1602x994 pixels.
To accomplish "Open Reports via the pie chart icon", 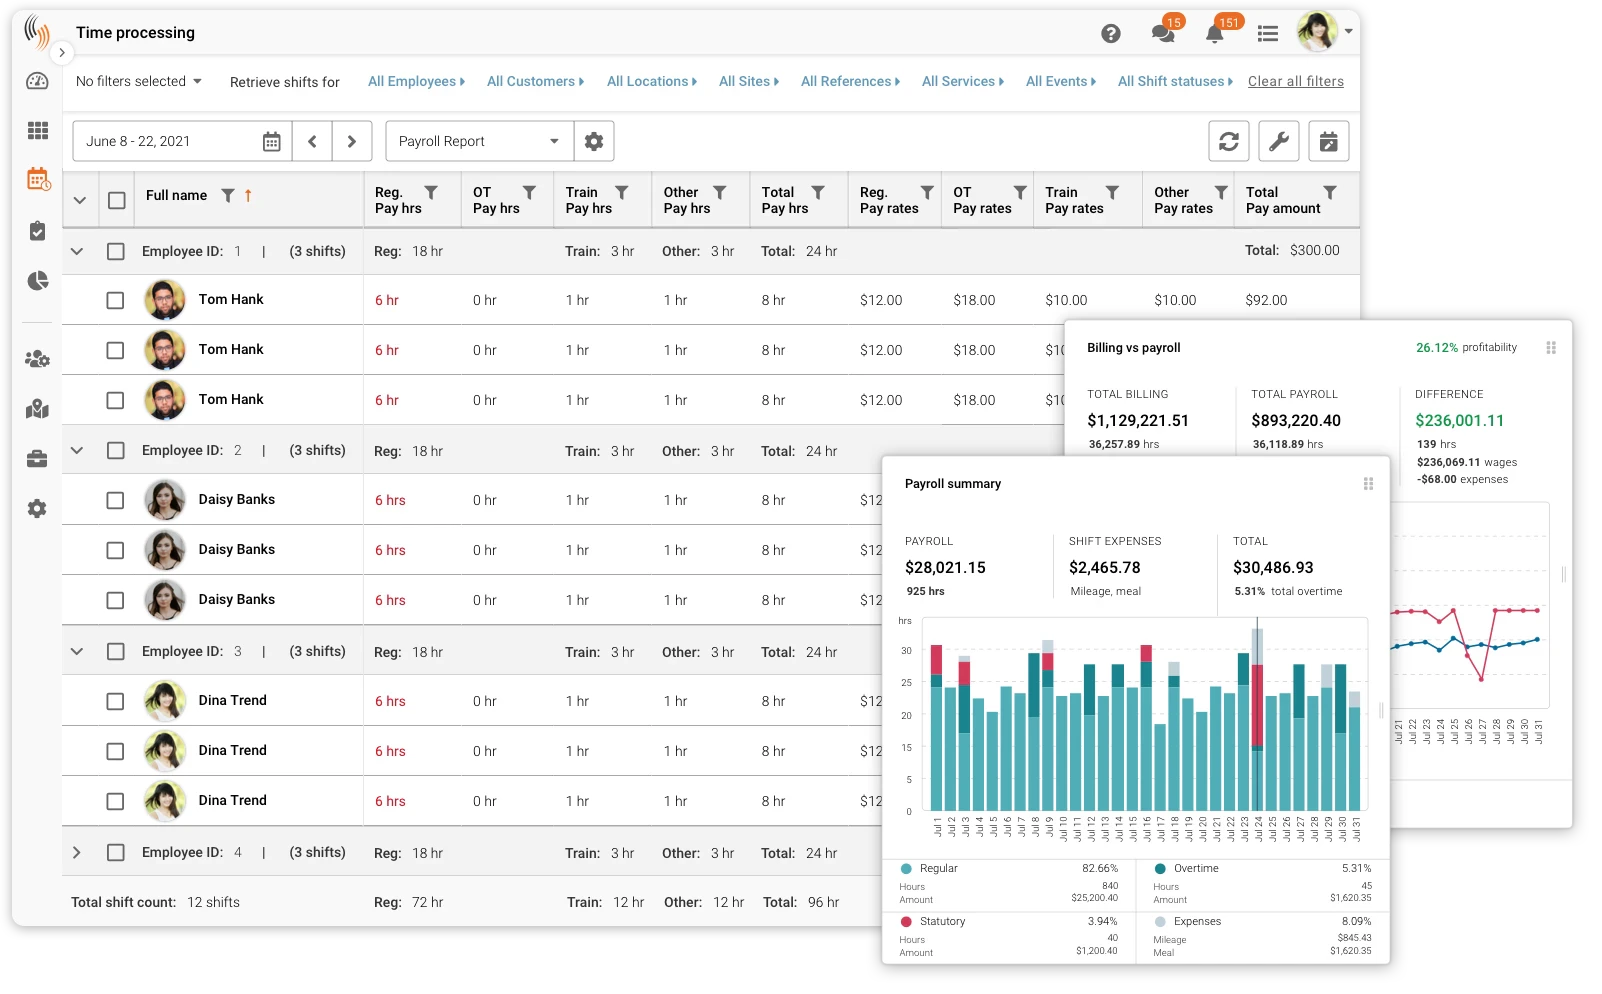I will [37, 281].
